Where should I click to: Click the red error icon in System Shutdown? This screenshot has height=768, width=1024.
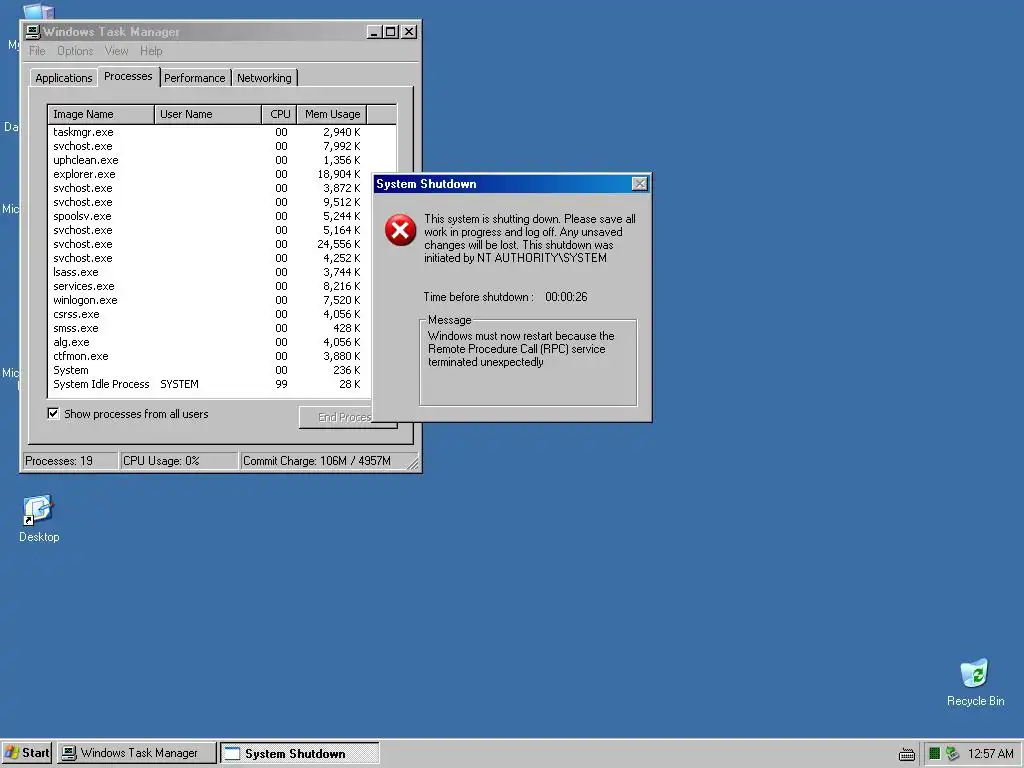[x=400, y=230]
